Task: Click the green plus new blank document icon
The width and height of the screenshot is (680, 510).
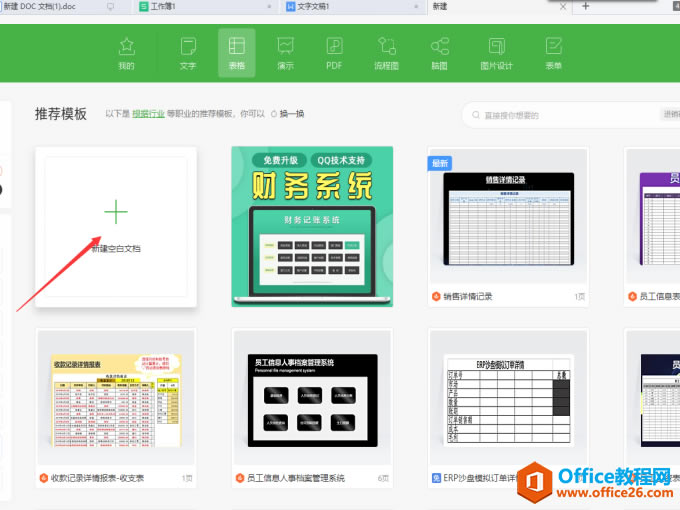Action: (x=116, y=212)
